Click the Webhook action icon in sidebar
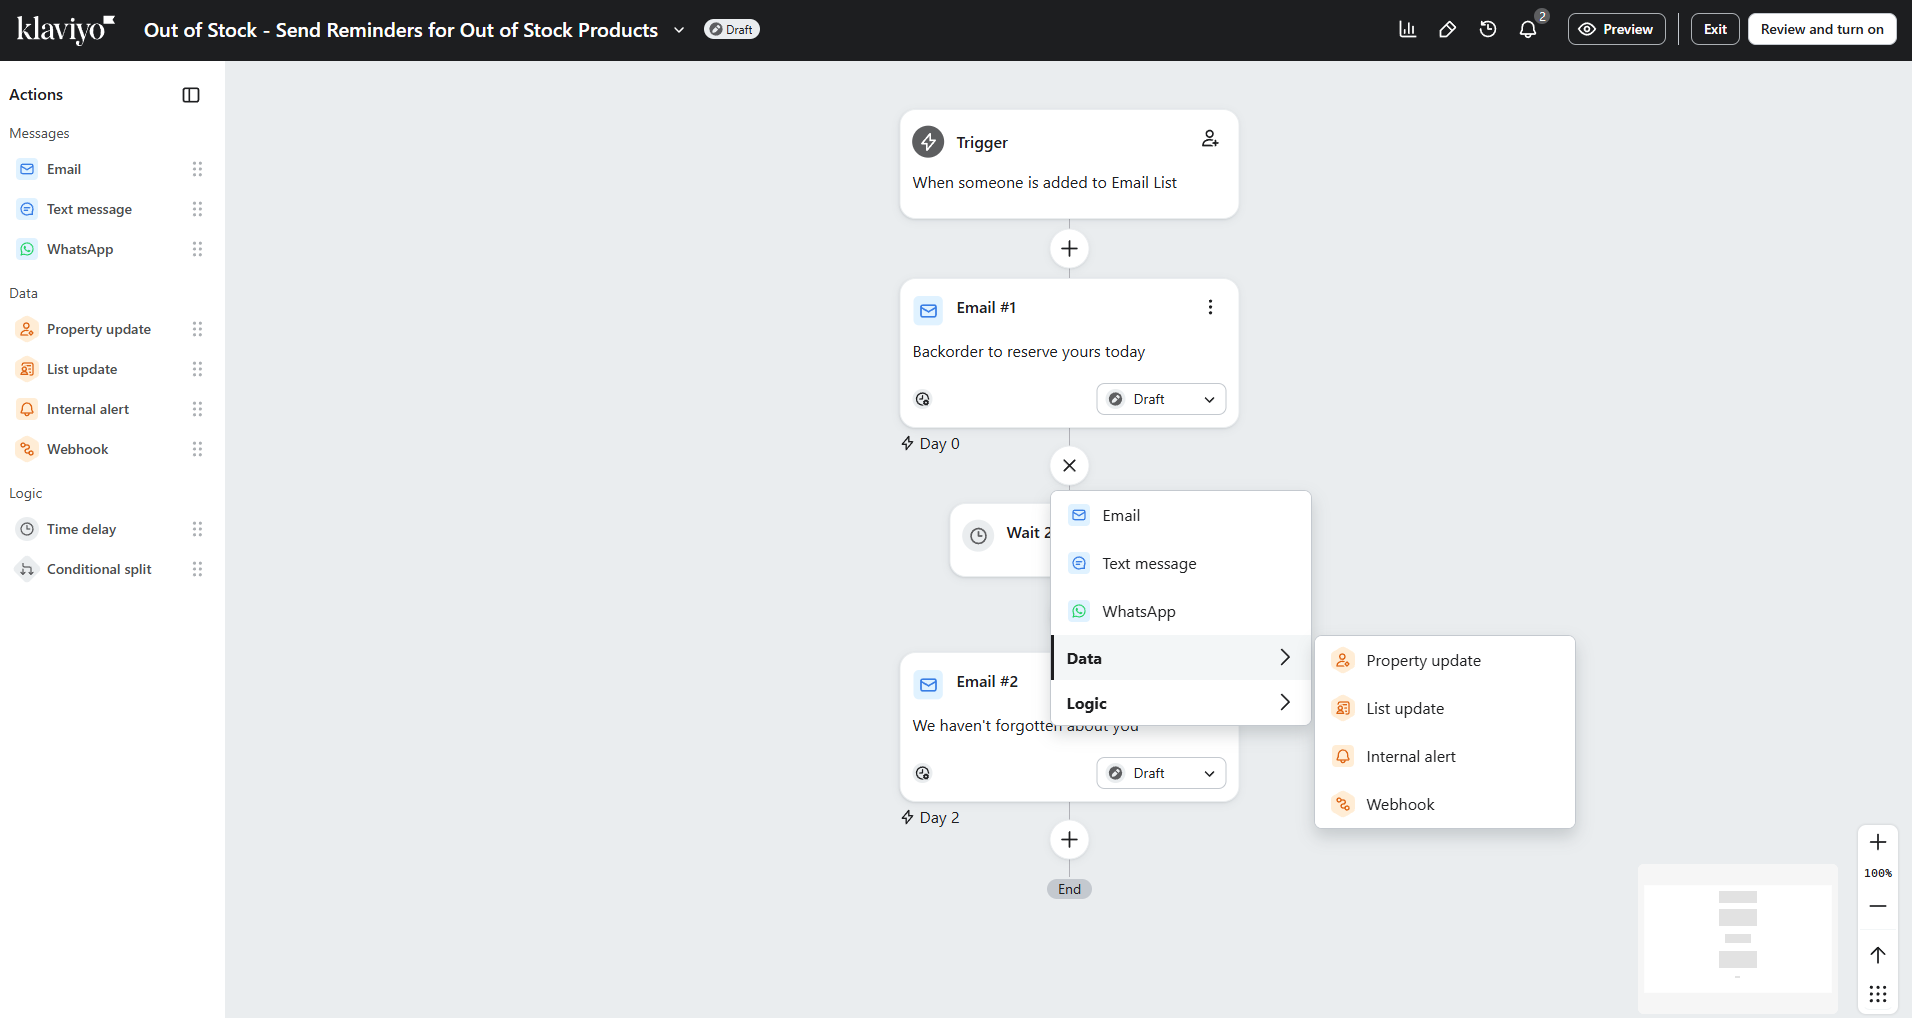 25,449
